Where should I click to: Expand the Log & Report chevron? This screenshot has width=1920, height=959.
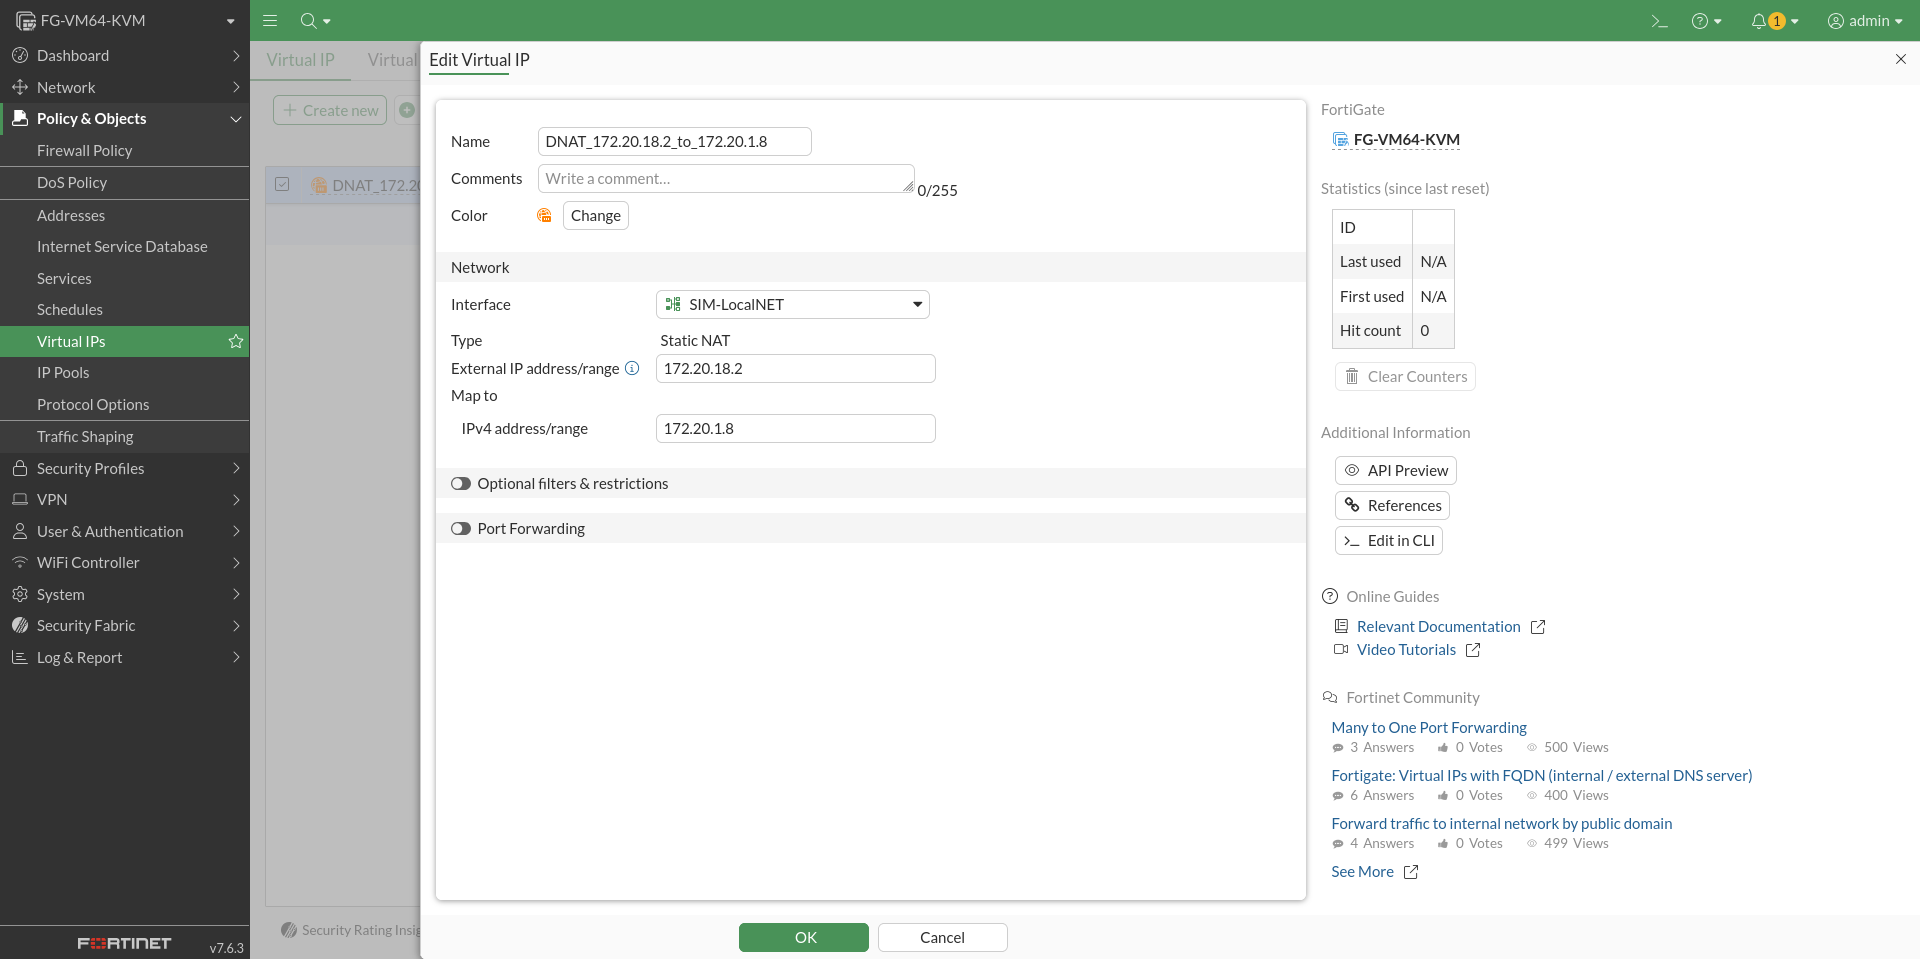(x=236, y=657)
